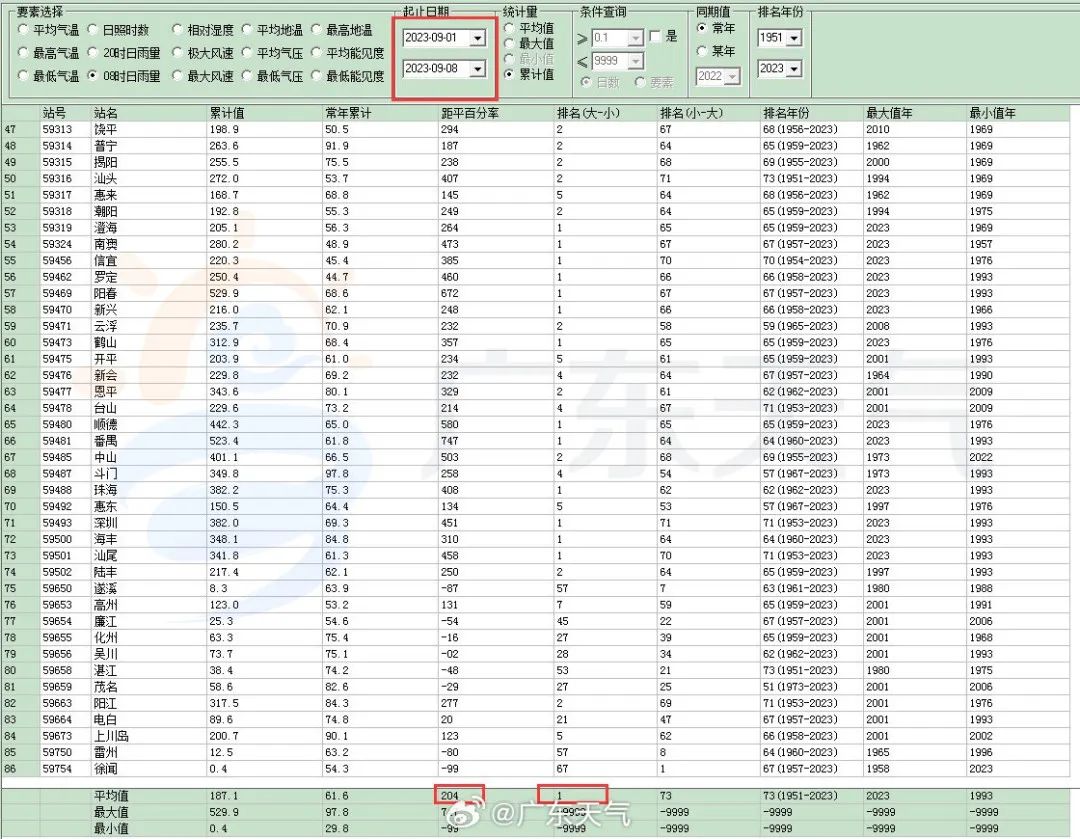Select 平均值 radio under 统计量
Viewport: 1080px width, 839px height.
point(509,28)
